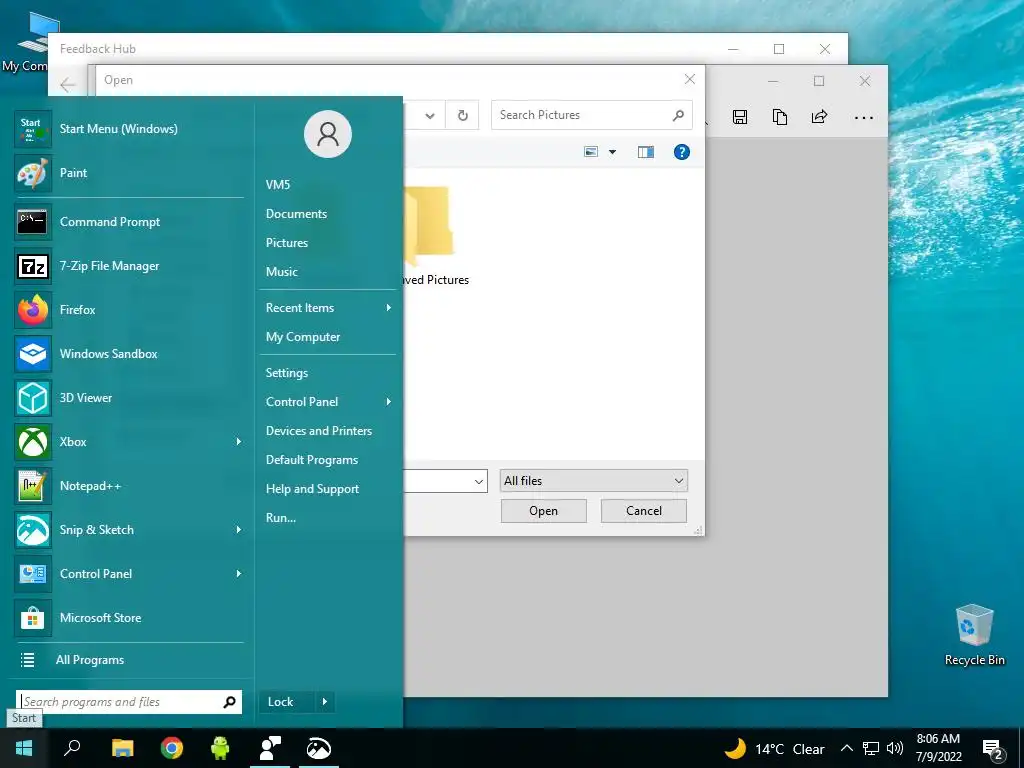Click the Open button in dialog
1024x768 pixels.
pyautogui.click(x=543, y=511)
